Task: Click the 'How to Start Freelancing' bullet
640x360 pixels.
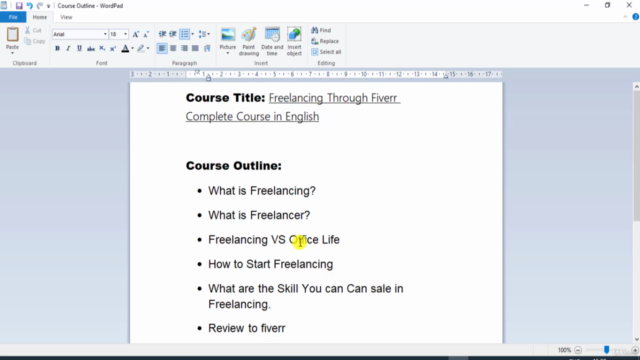Action: pyautogui.click(x=271, y=264)
